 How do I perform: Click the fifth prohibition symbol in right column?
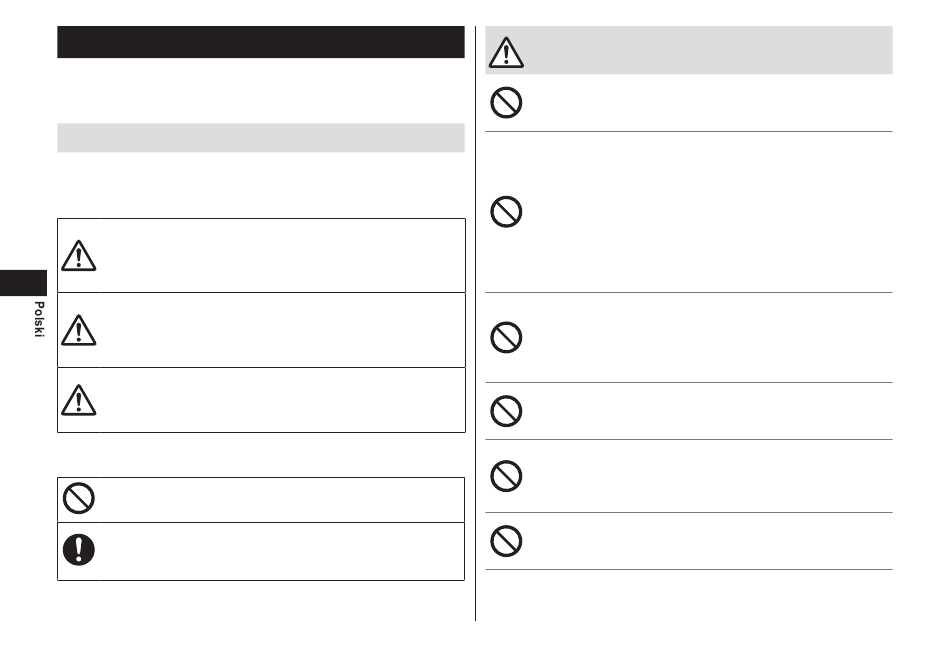tap(506, 476)
